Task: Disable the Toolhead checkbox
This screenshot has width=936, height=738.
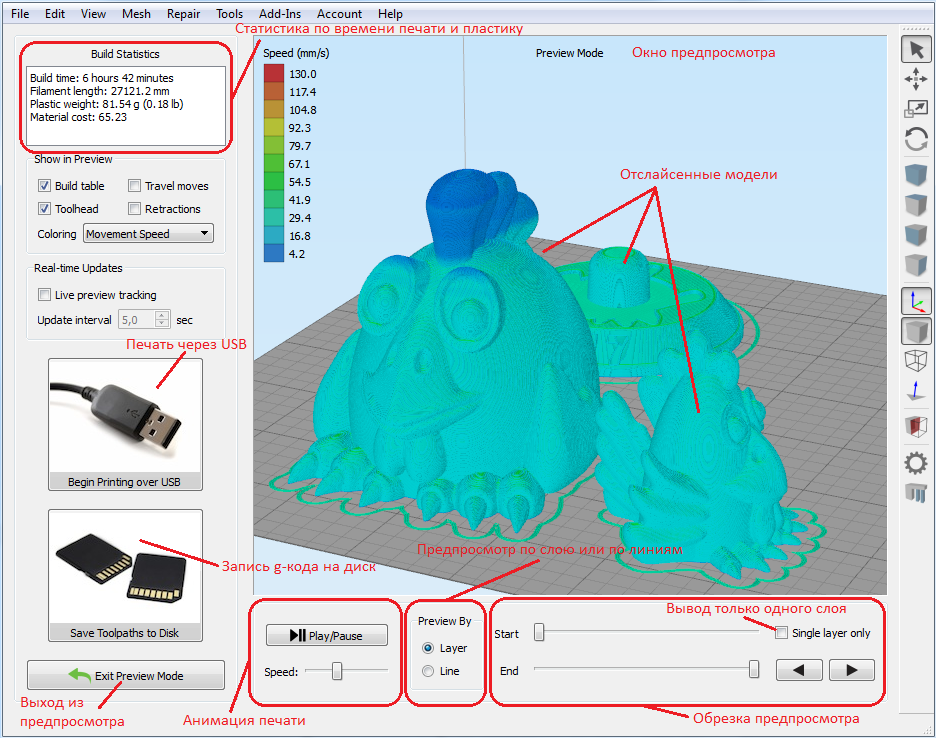Action: [x=44, y=208]
